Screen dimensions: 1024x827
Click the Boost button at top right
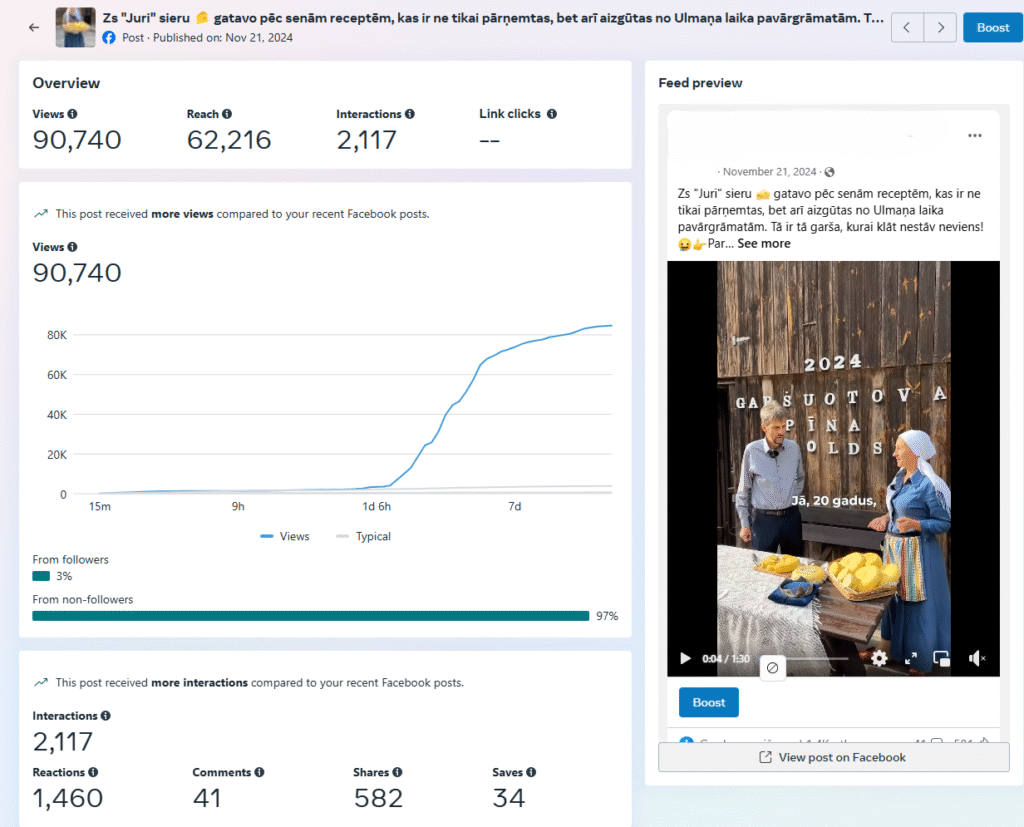[993, 27]
